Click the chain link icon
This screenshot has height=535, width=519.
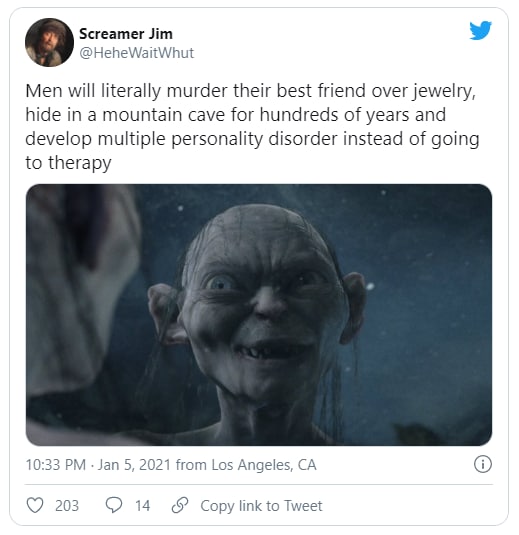(x=180, y=505)
